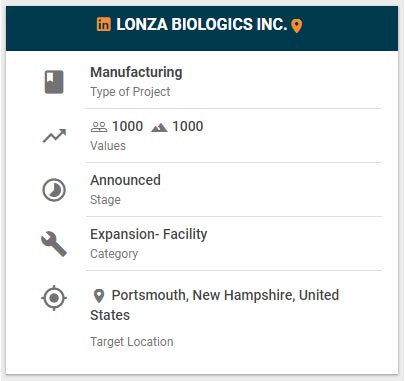Click the gray pin before Portsmouth
This screenshot has width=405, height=381.
99,296
